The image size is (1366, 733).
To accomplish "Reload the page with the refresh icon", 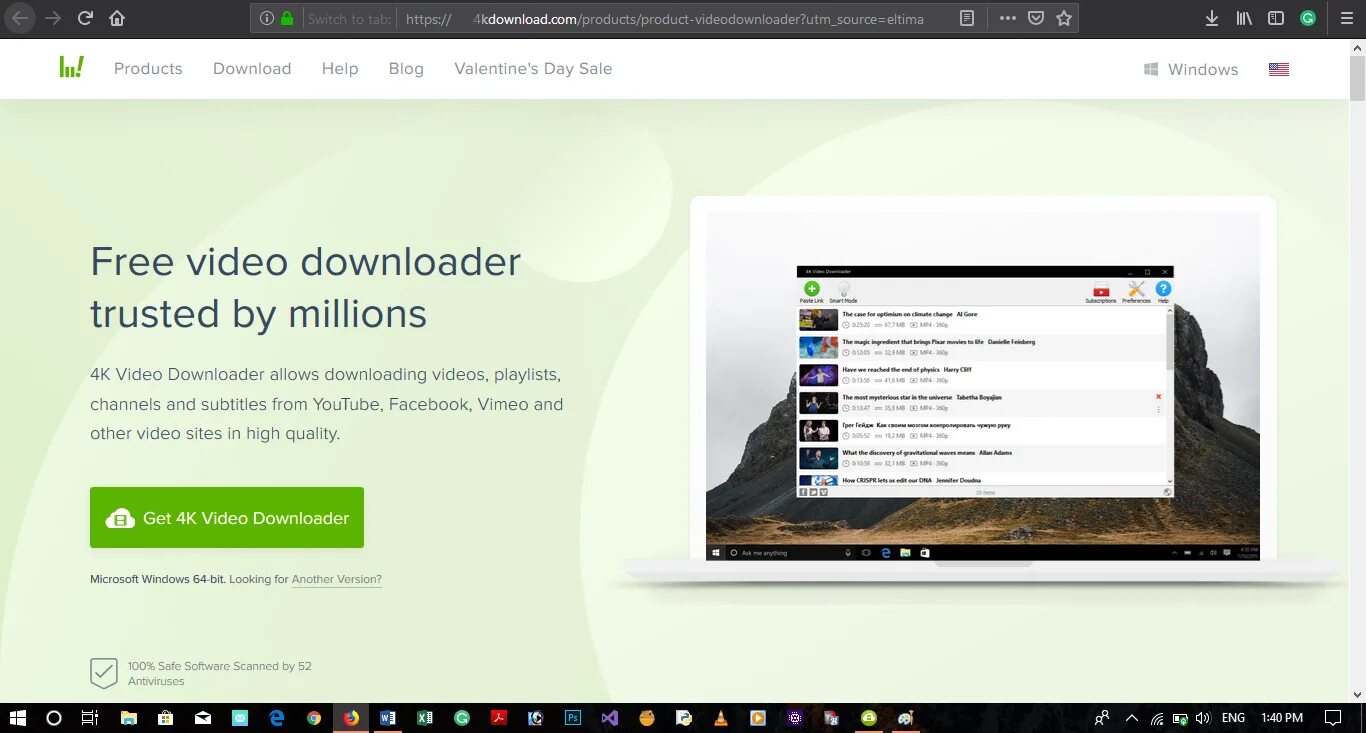I will [x=86, y=18].
